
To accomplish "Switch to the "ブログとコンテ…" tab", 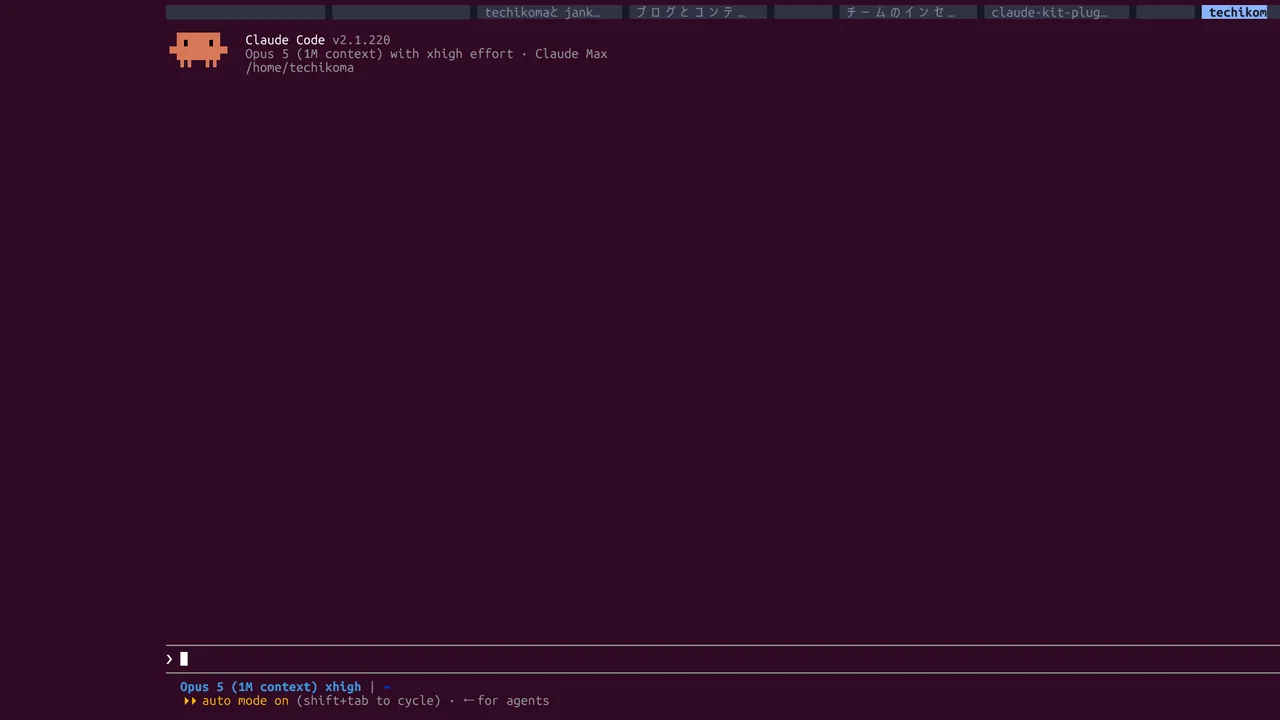I will click(698, 12).
